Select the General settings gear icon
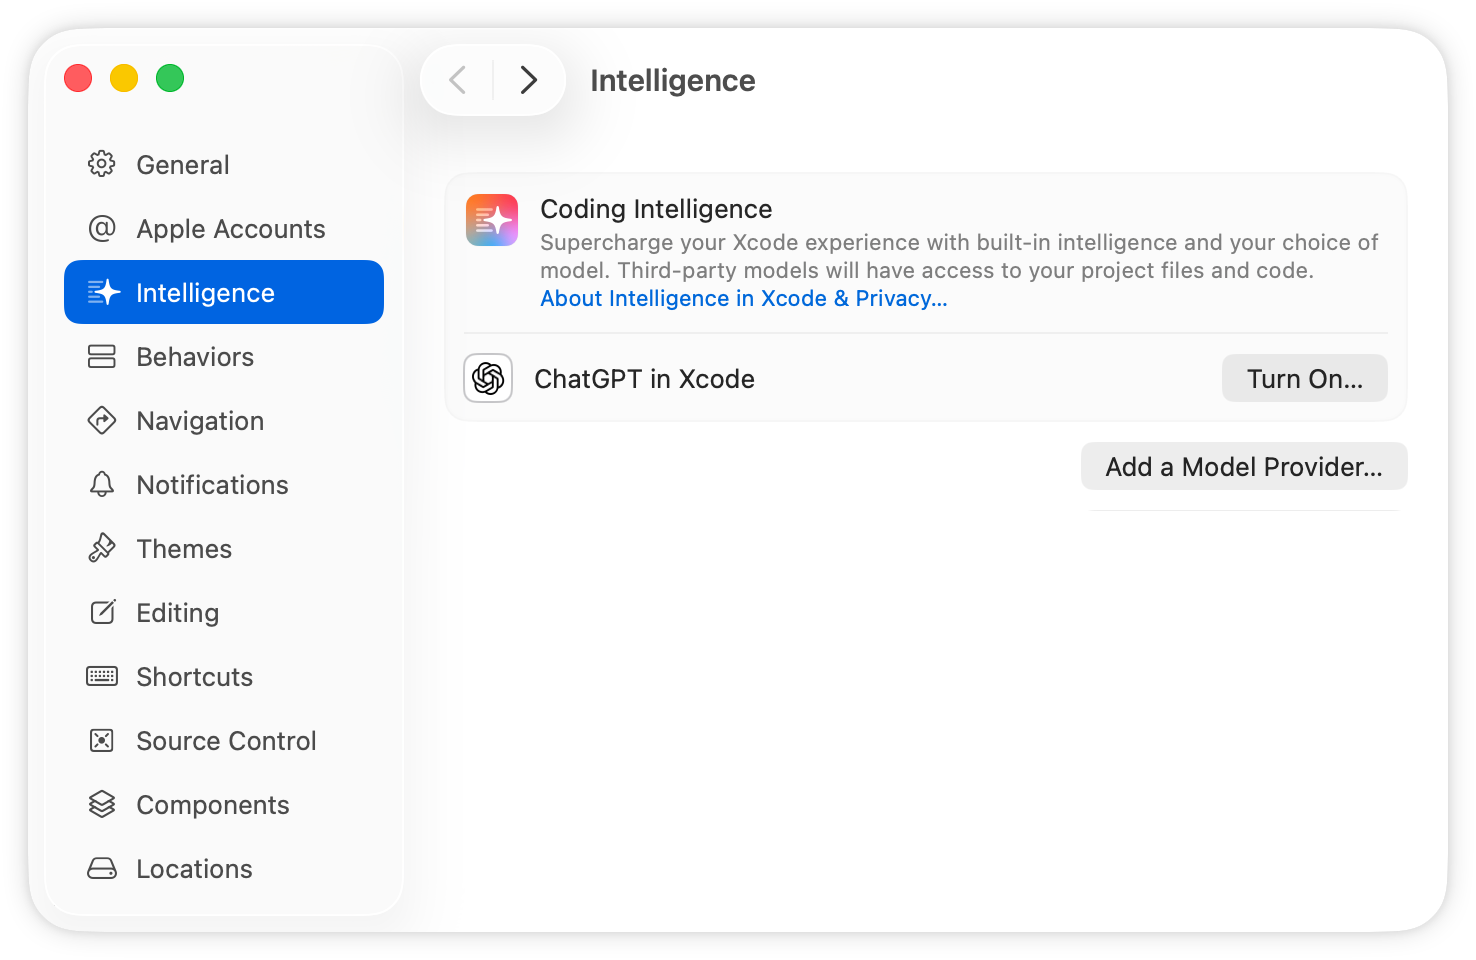Image resolution: width=1476 pixels, height=960 pixels. [101, 164]
